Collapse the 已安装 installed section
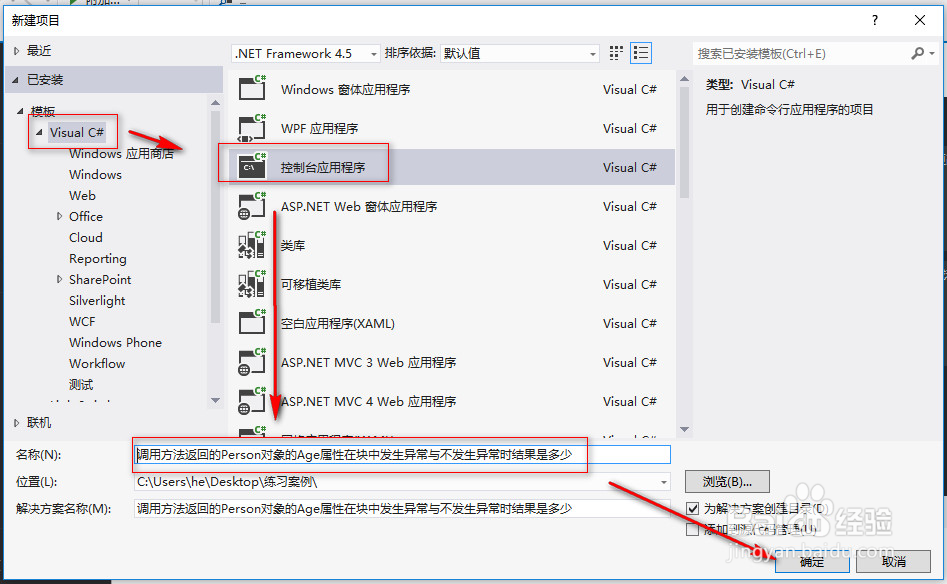This screenshot has height=584, width=947. [16, 80]
